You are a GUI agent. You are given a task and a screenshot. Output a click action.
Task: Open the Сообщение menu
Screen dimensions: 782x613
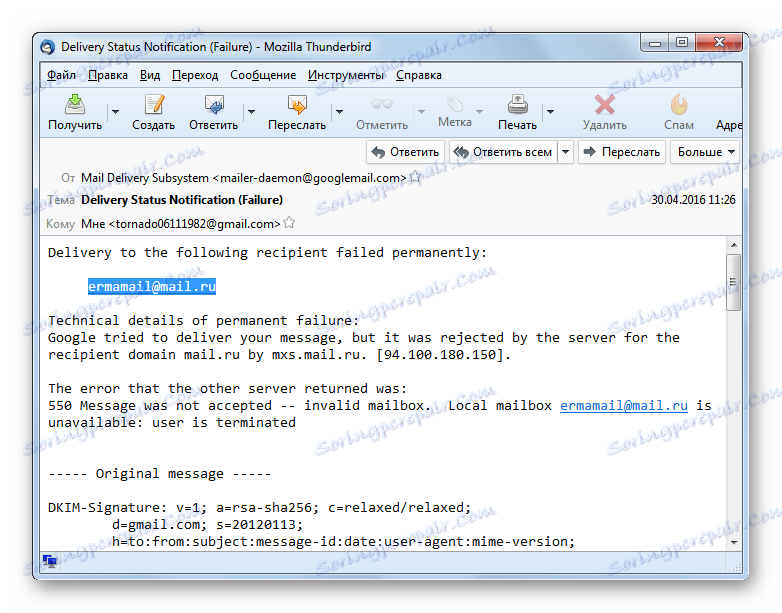pos(263,75)
